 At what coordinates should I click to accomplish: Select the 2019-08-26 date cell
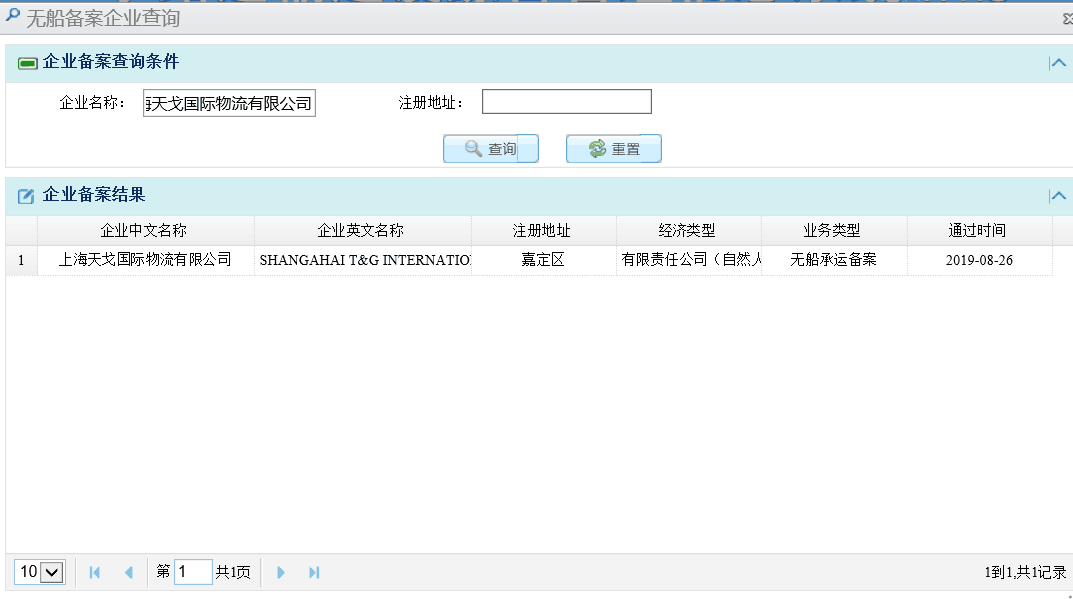click(x=979, y=260)
